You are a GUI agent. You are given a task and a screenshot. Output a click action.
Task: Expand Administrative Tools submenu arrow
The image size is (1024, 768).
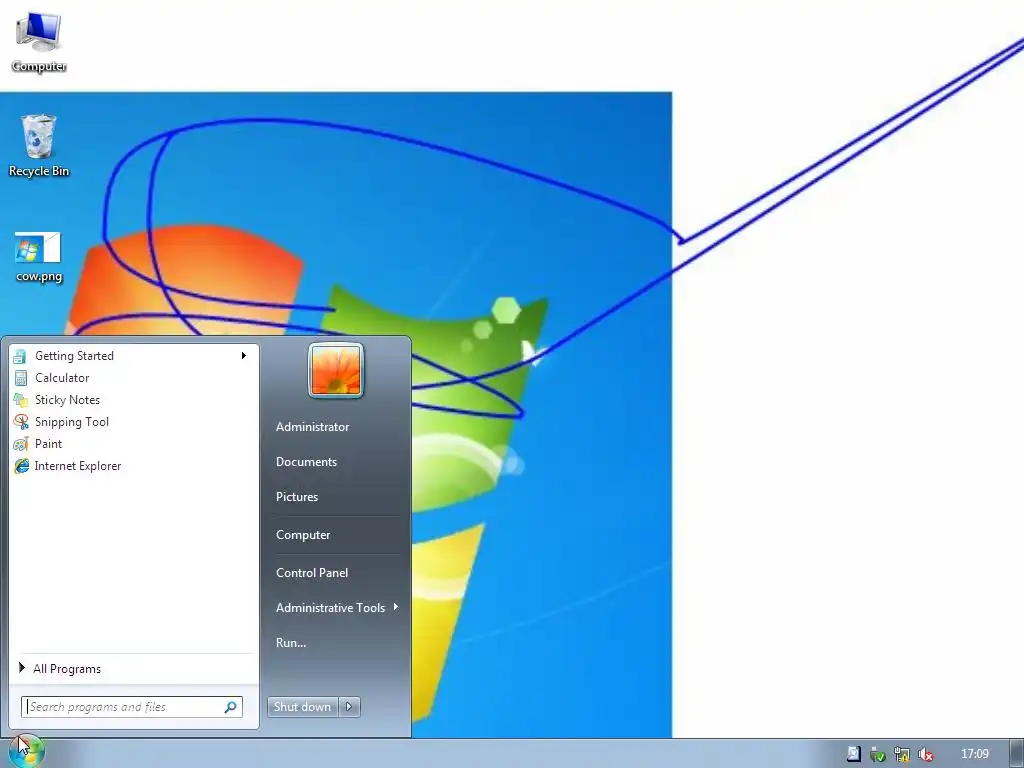click(396, 607)
